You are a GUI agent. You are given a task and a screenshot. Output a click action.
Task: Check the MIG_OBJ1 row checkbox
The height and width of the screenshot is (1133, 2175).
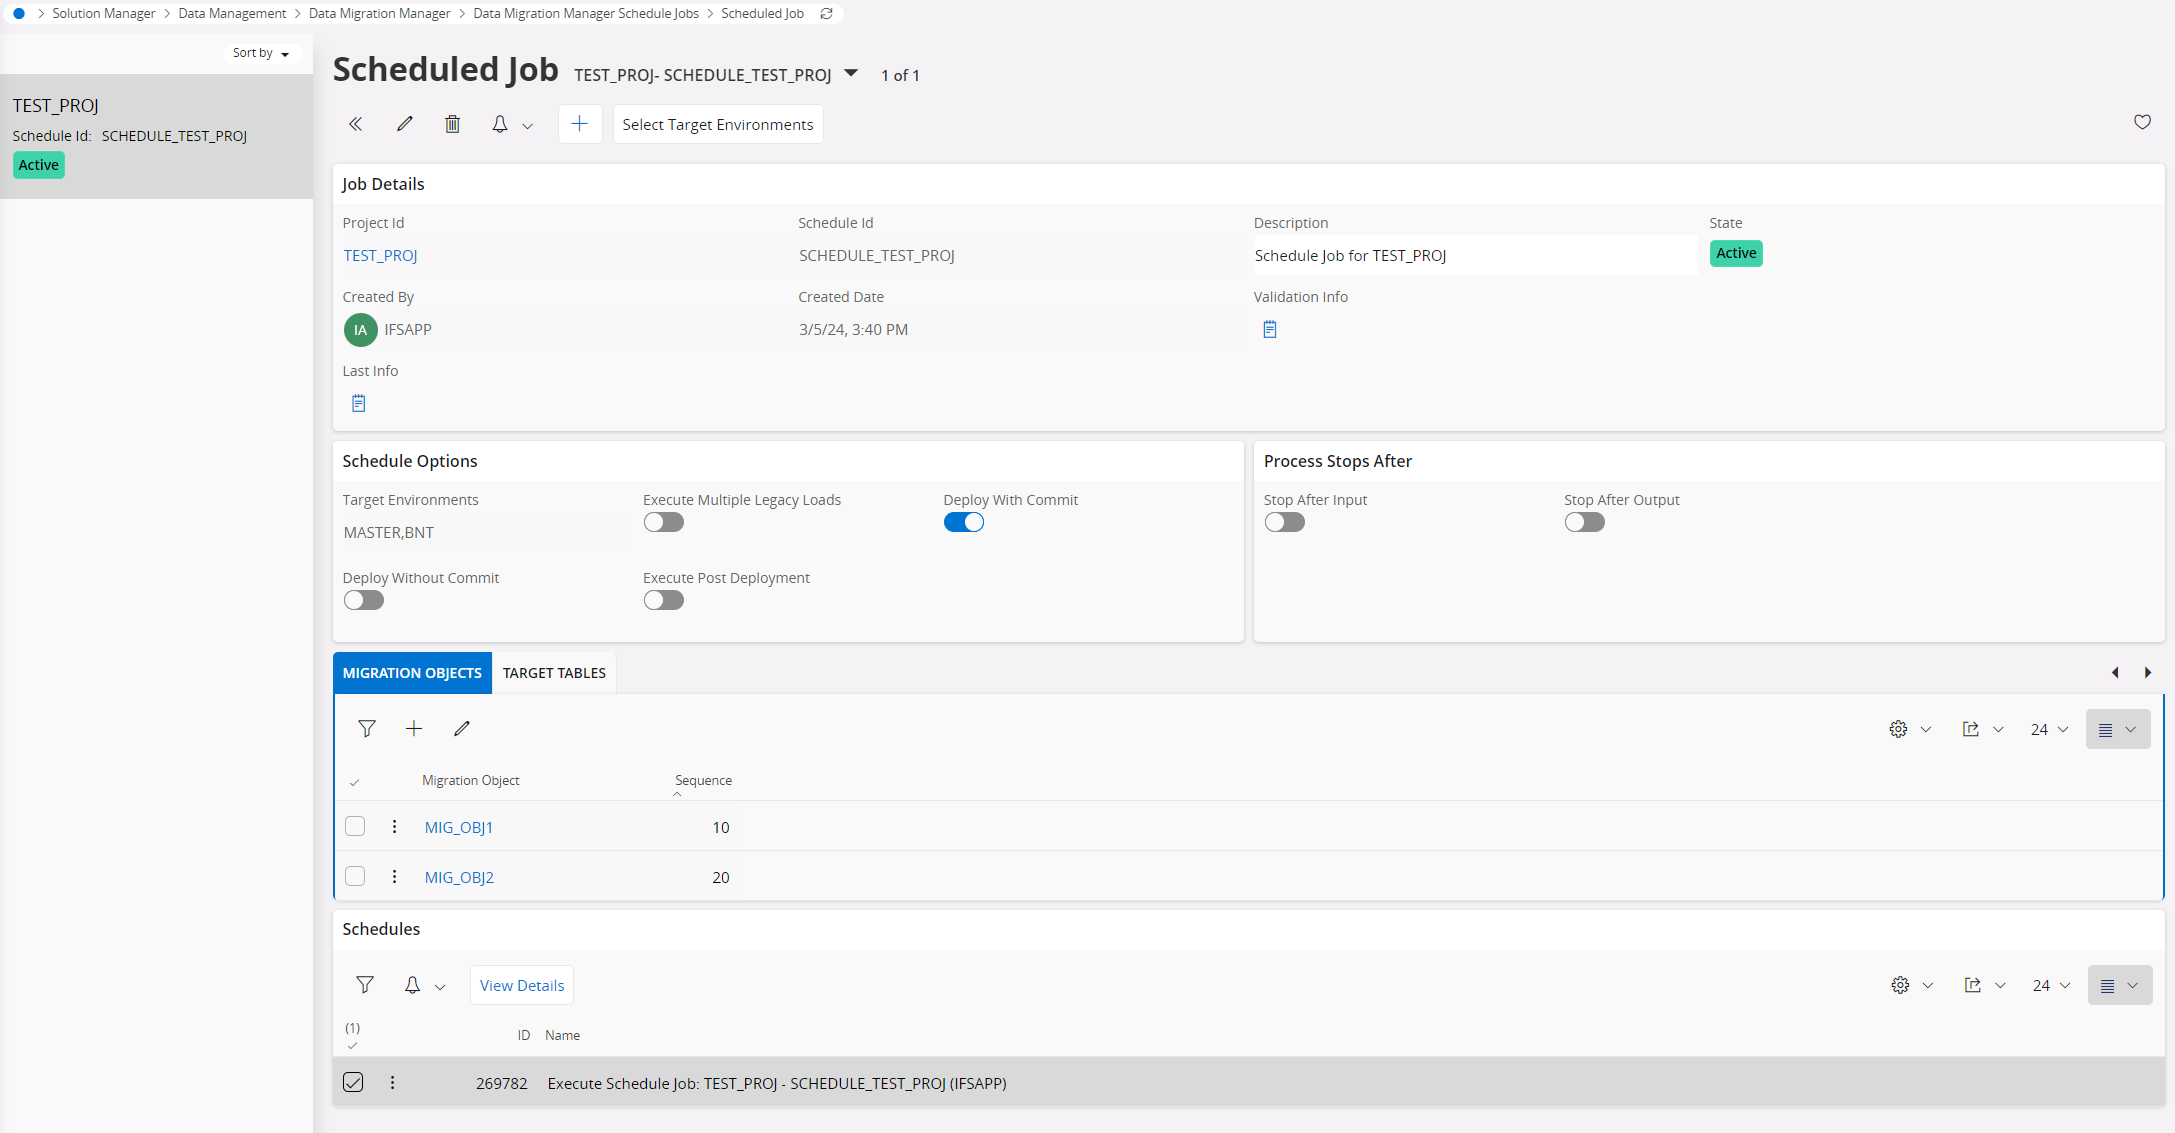coord(355,826)
